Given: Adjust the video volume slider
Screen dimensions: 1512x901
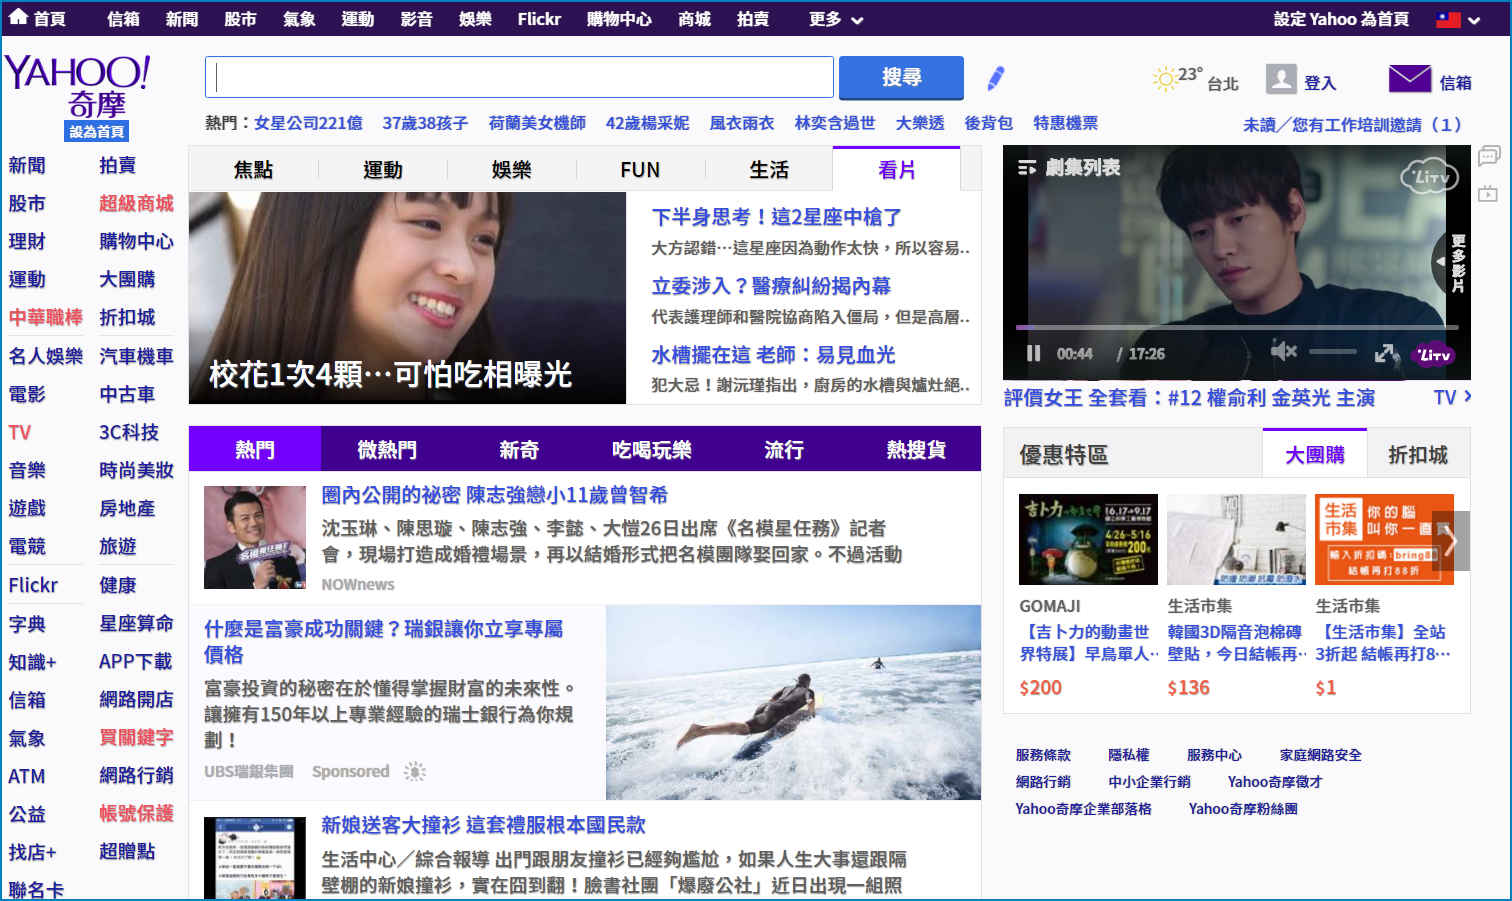Looking at the screenshot, I should coord(1333,352).
